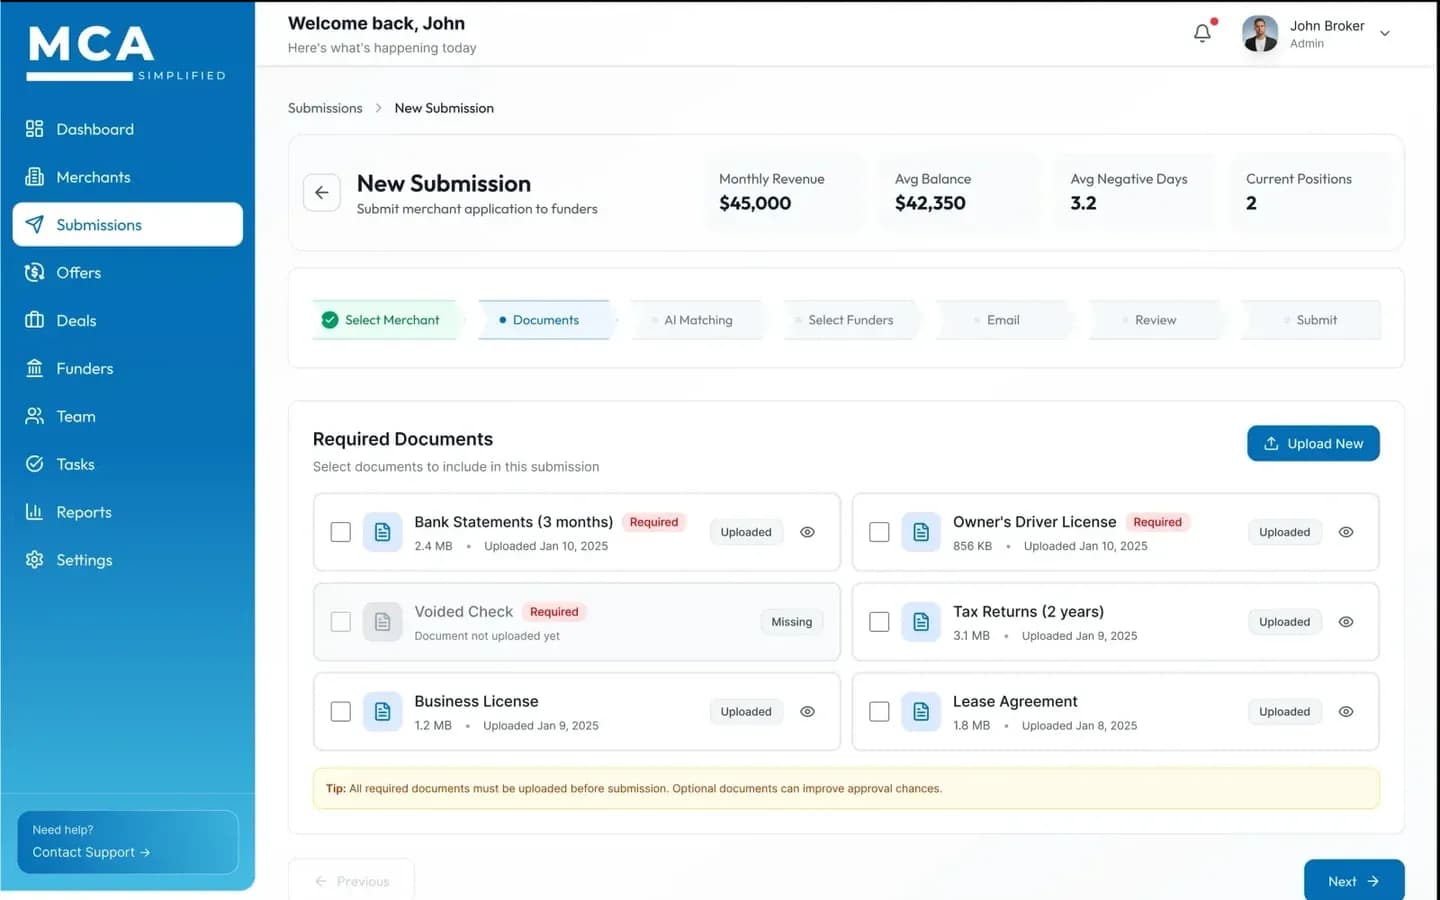Screen dimensions: 1440x900
Task: Jump to the AI Matching step
Action: click(698, 320)
